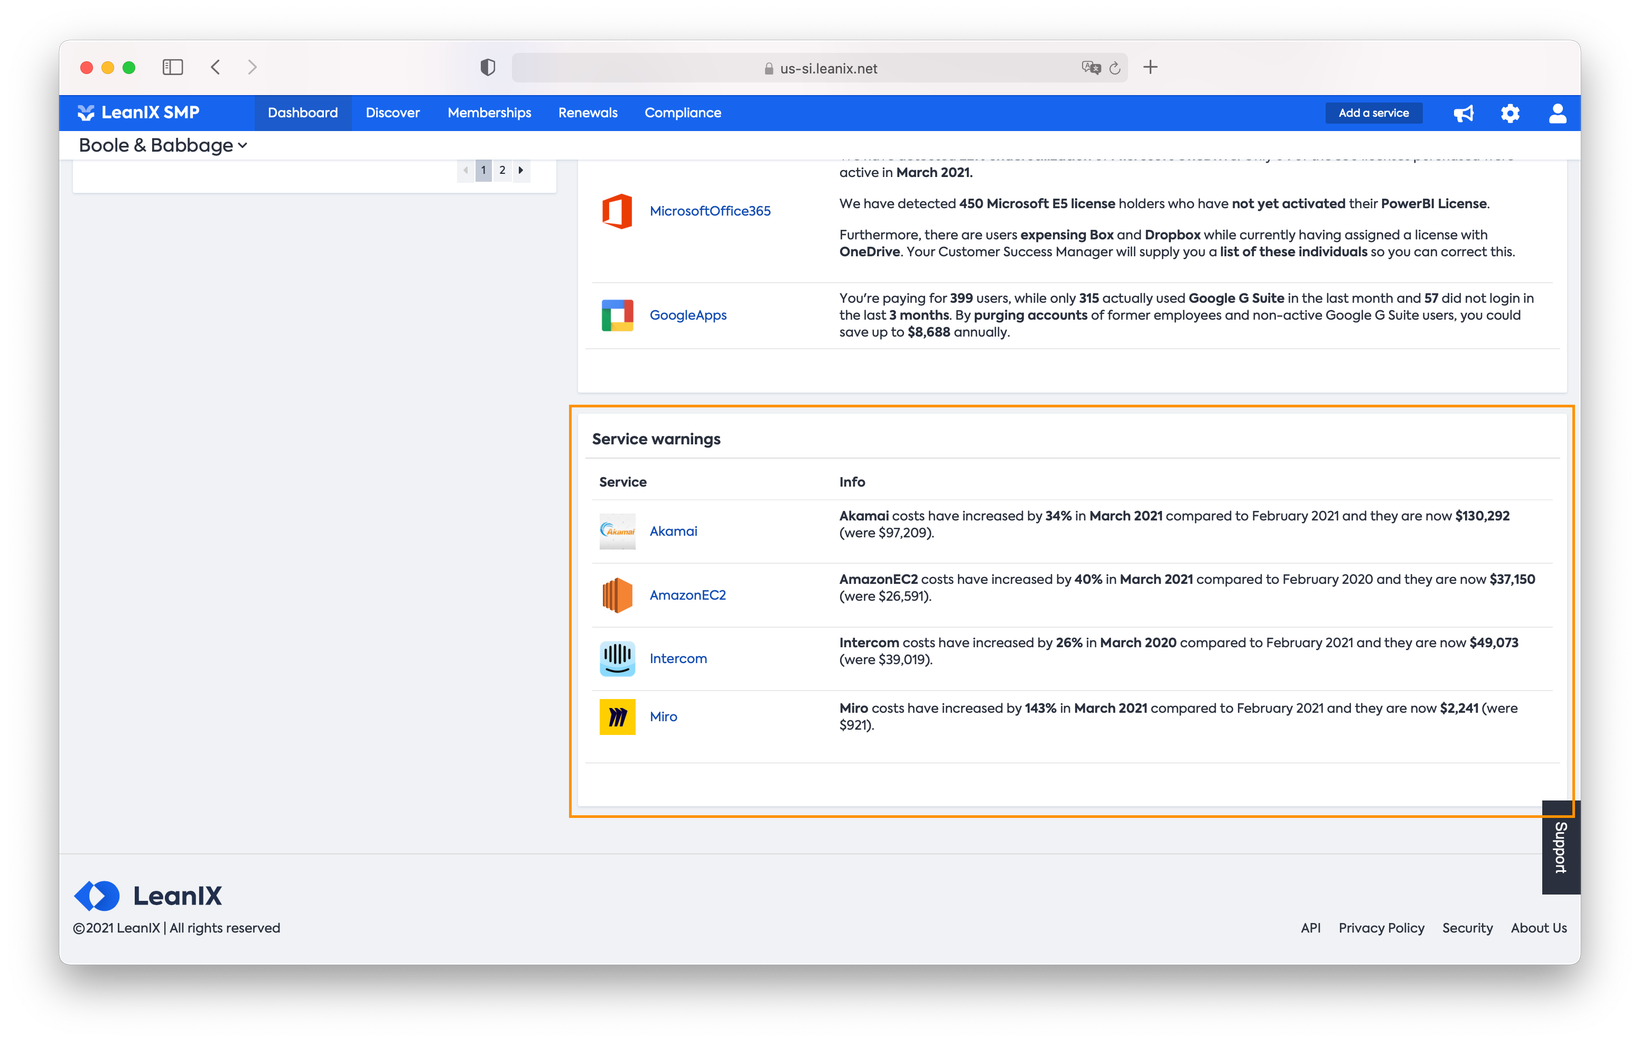Viewport: 1640px width, 1043px height.
Task: Click the Akamai logo icon
Action: 617,531
